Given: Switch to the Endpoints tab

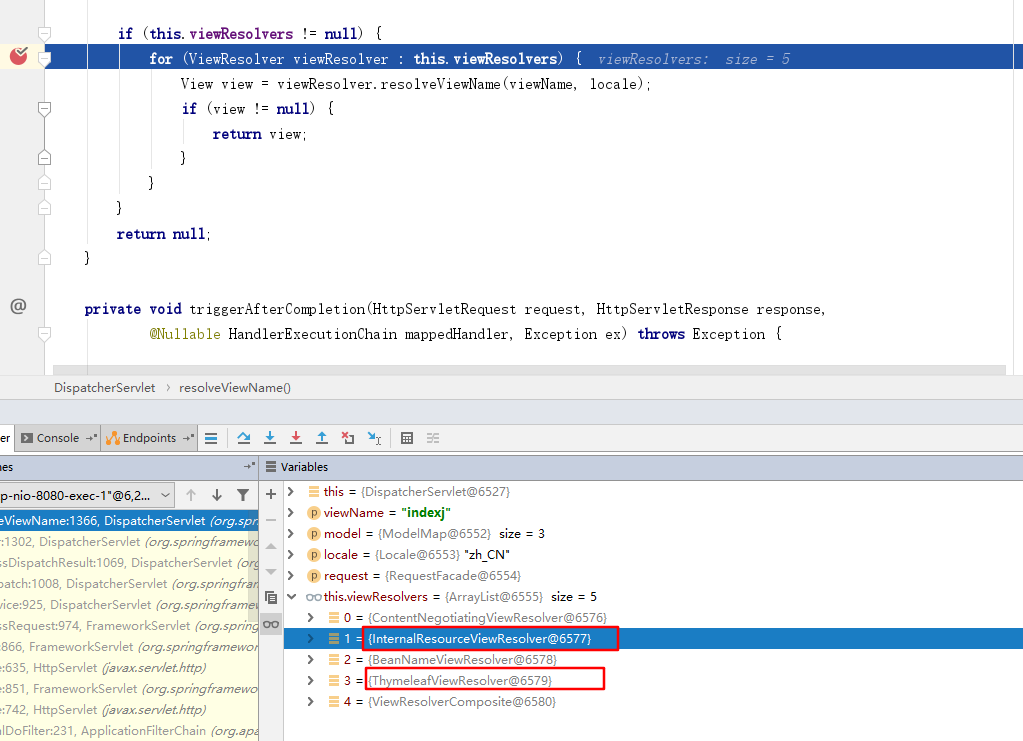Looking at the screenshot, I should (x=148, y=438).
